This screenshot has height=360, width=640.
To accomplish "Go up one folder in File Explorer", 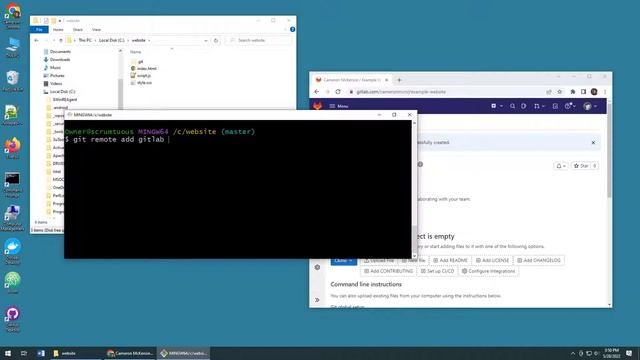I will tap(61, 40).
